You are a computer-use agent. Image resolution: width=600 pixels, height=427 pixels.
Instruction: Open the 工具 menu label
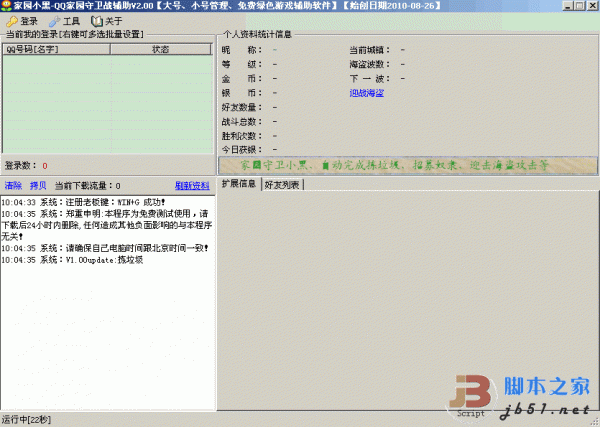point(72,21)
